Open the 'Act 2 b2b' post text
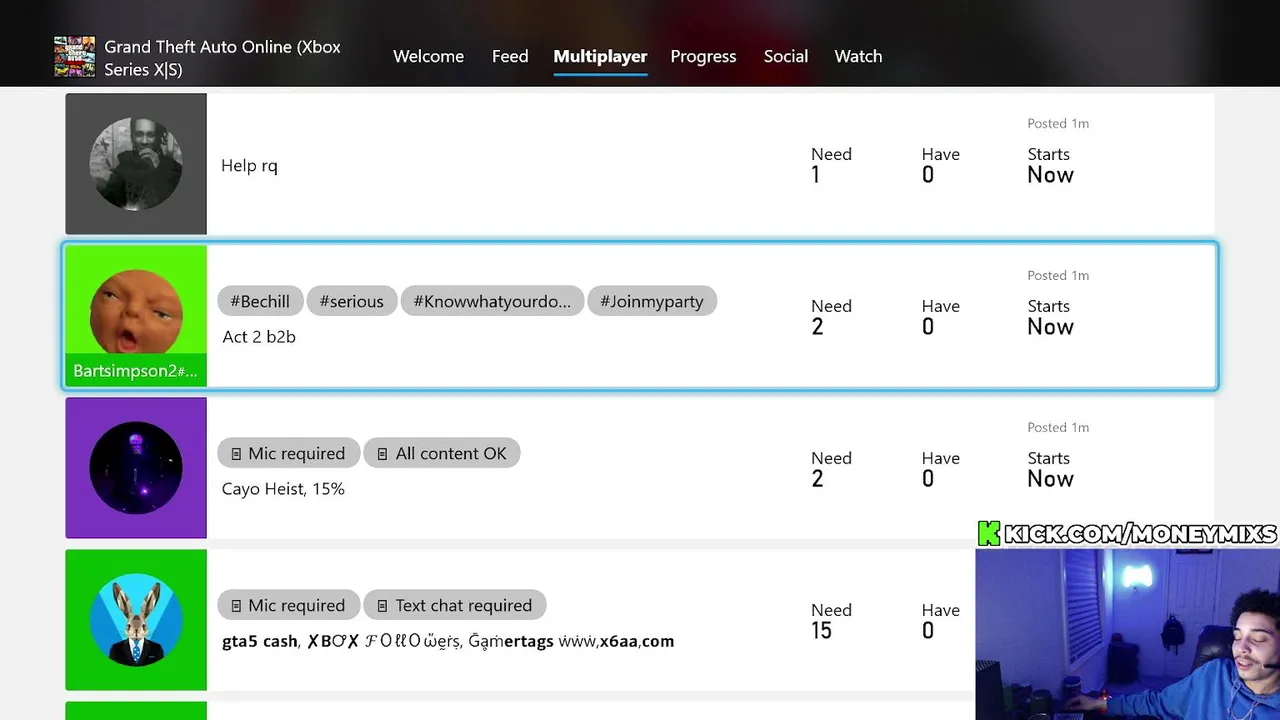1280x720 pixels. [x=259, y=337]
